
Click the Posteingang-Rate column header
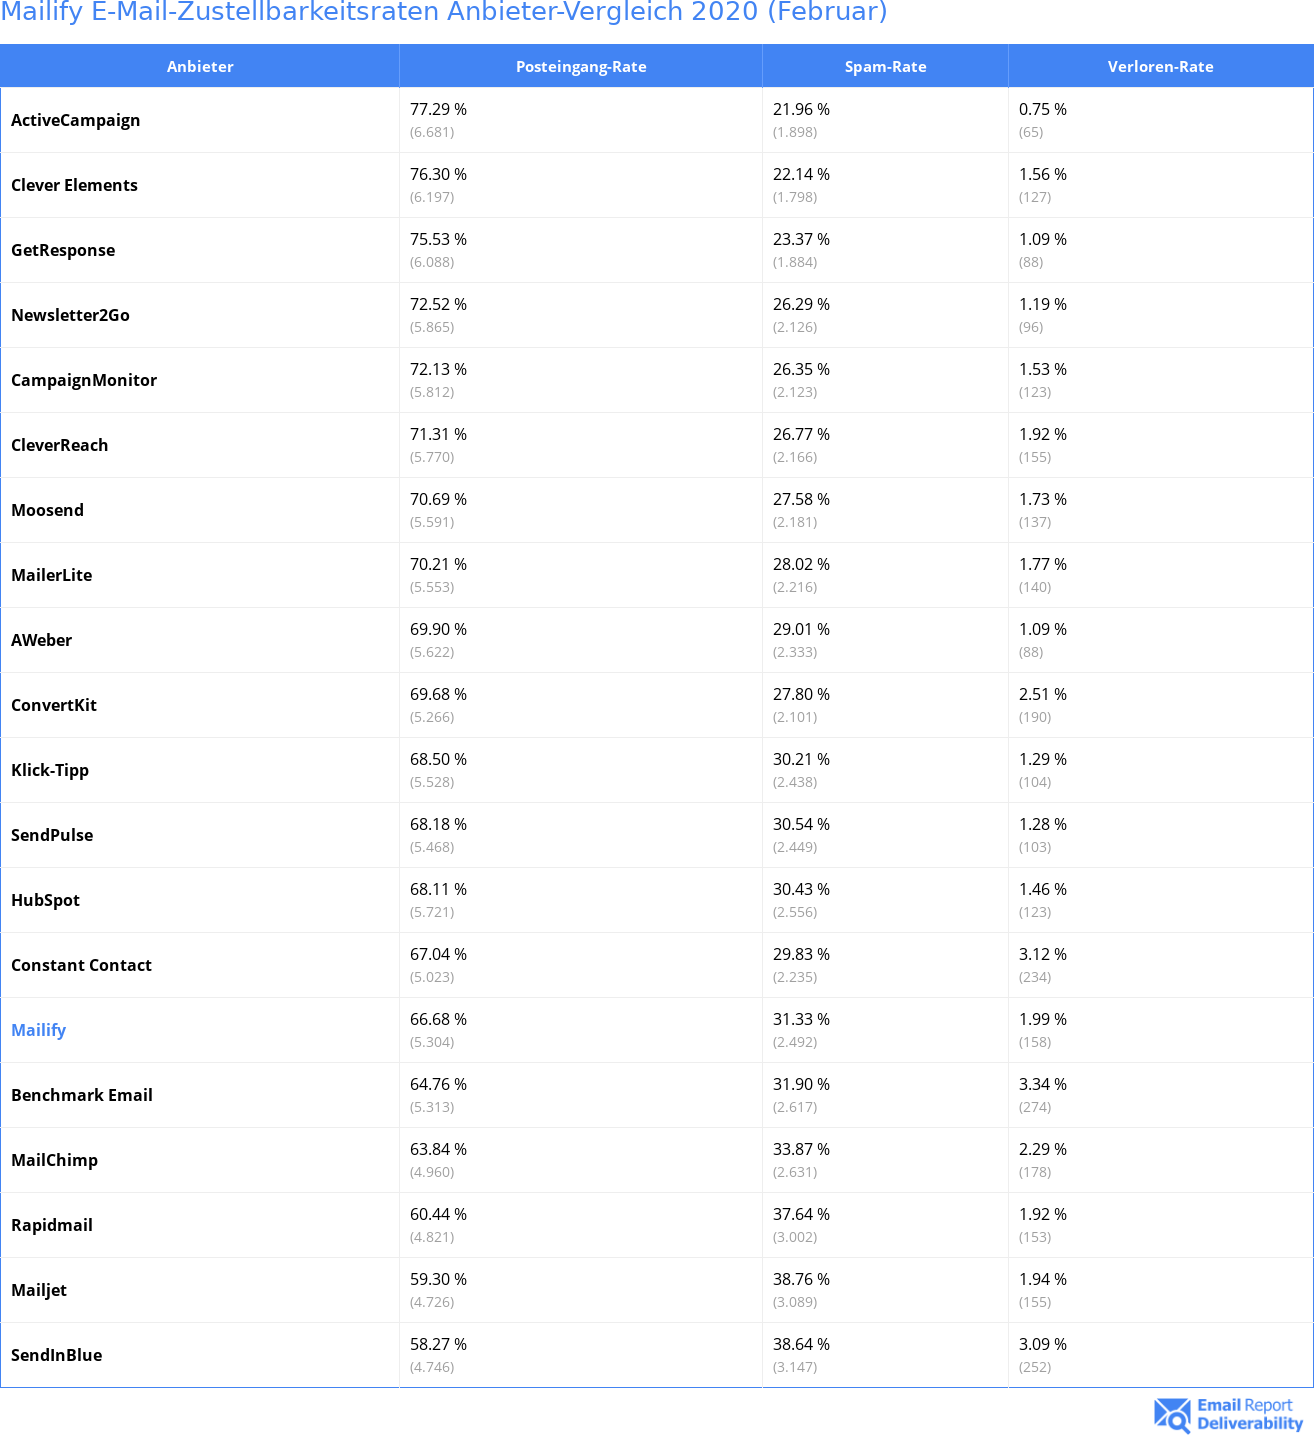click(581, 66)
